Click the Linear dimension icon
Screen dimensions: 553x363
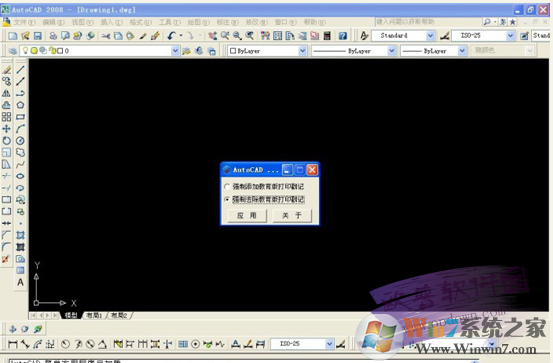point(13,344)
